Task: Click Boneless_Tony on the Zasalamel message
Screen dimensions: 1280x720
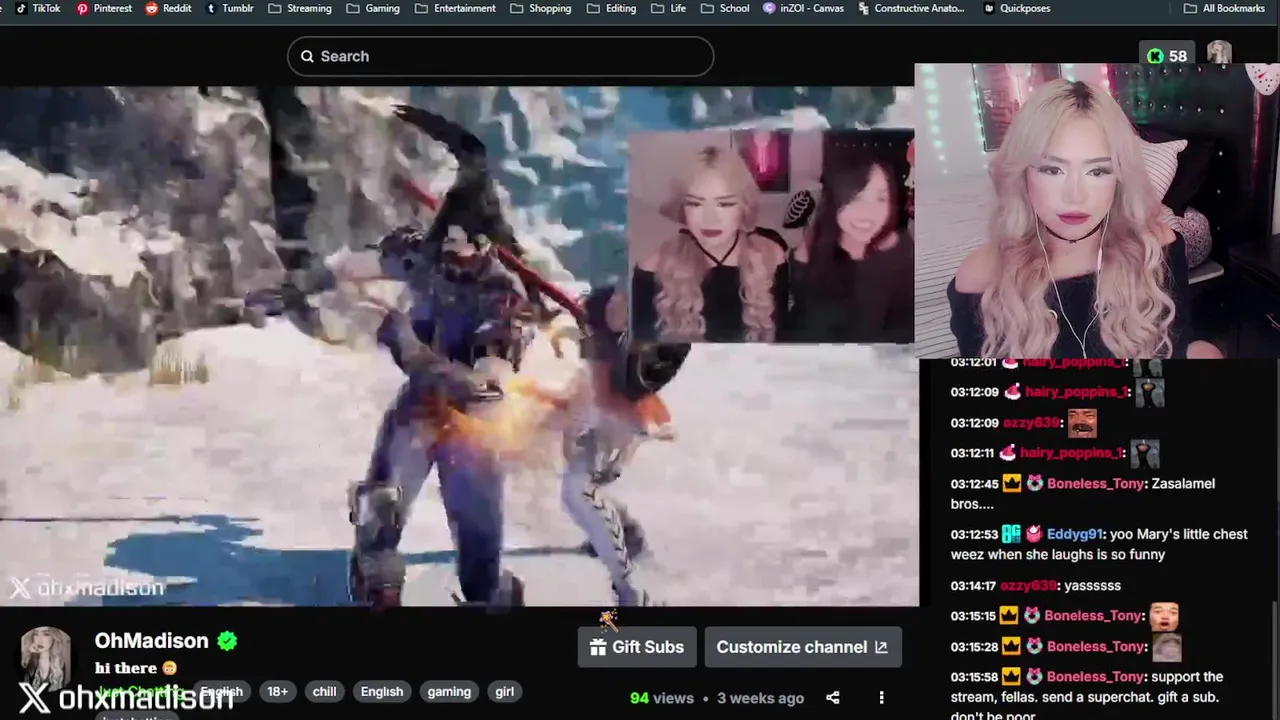Action: tap(1095, 483)
